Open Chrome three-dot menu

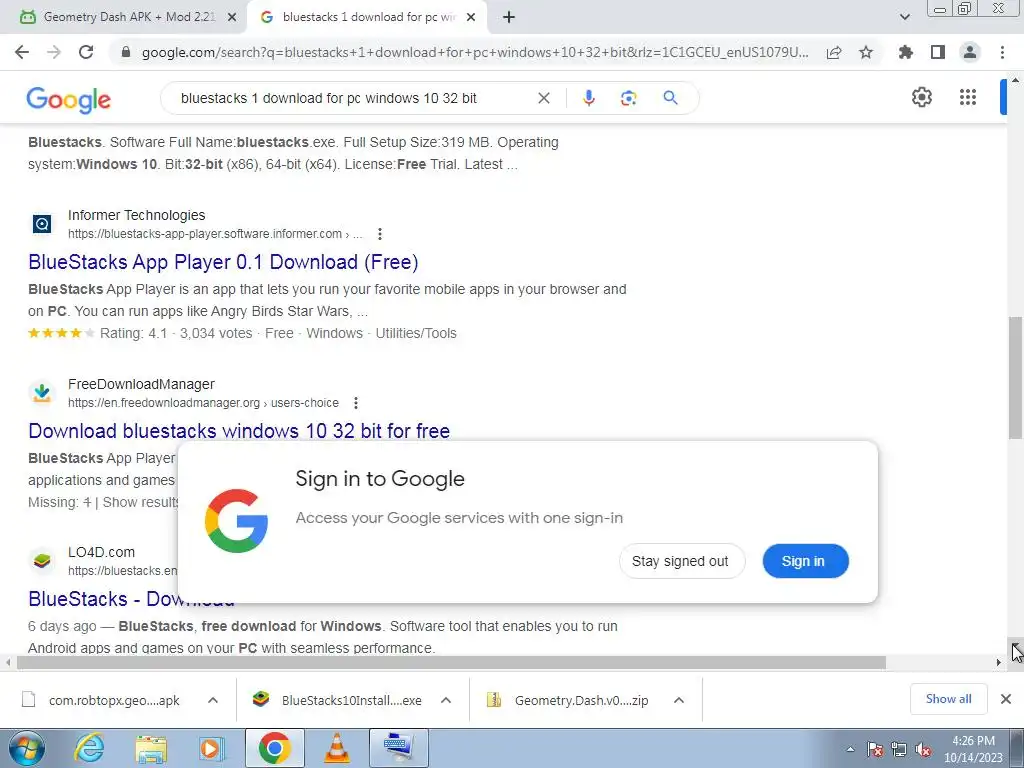[x=1002, y=52]
